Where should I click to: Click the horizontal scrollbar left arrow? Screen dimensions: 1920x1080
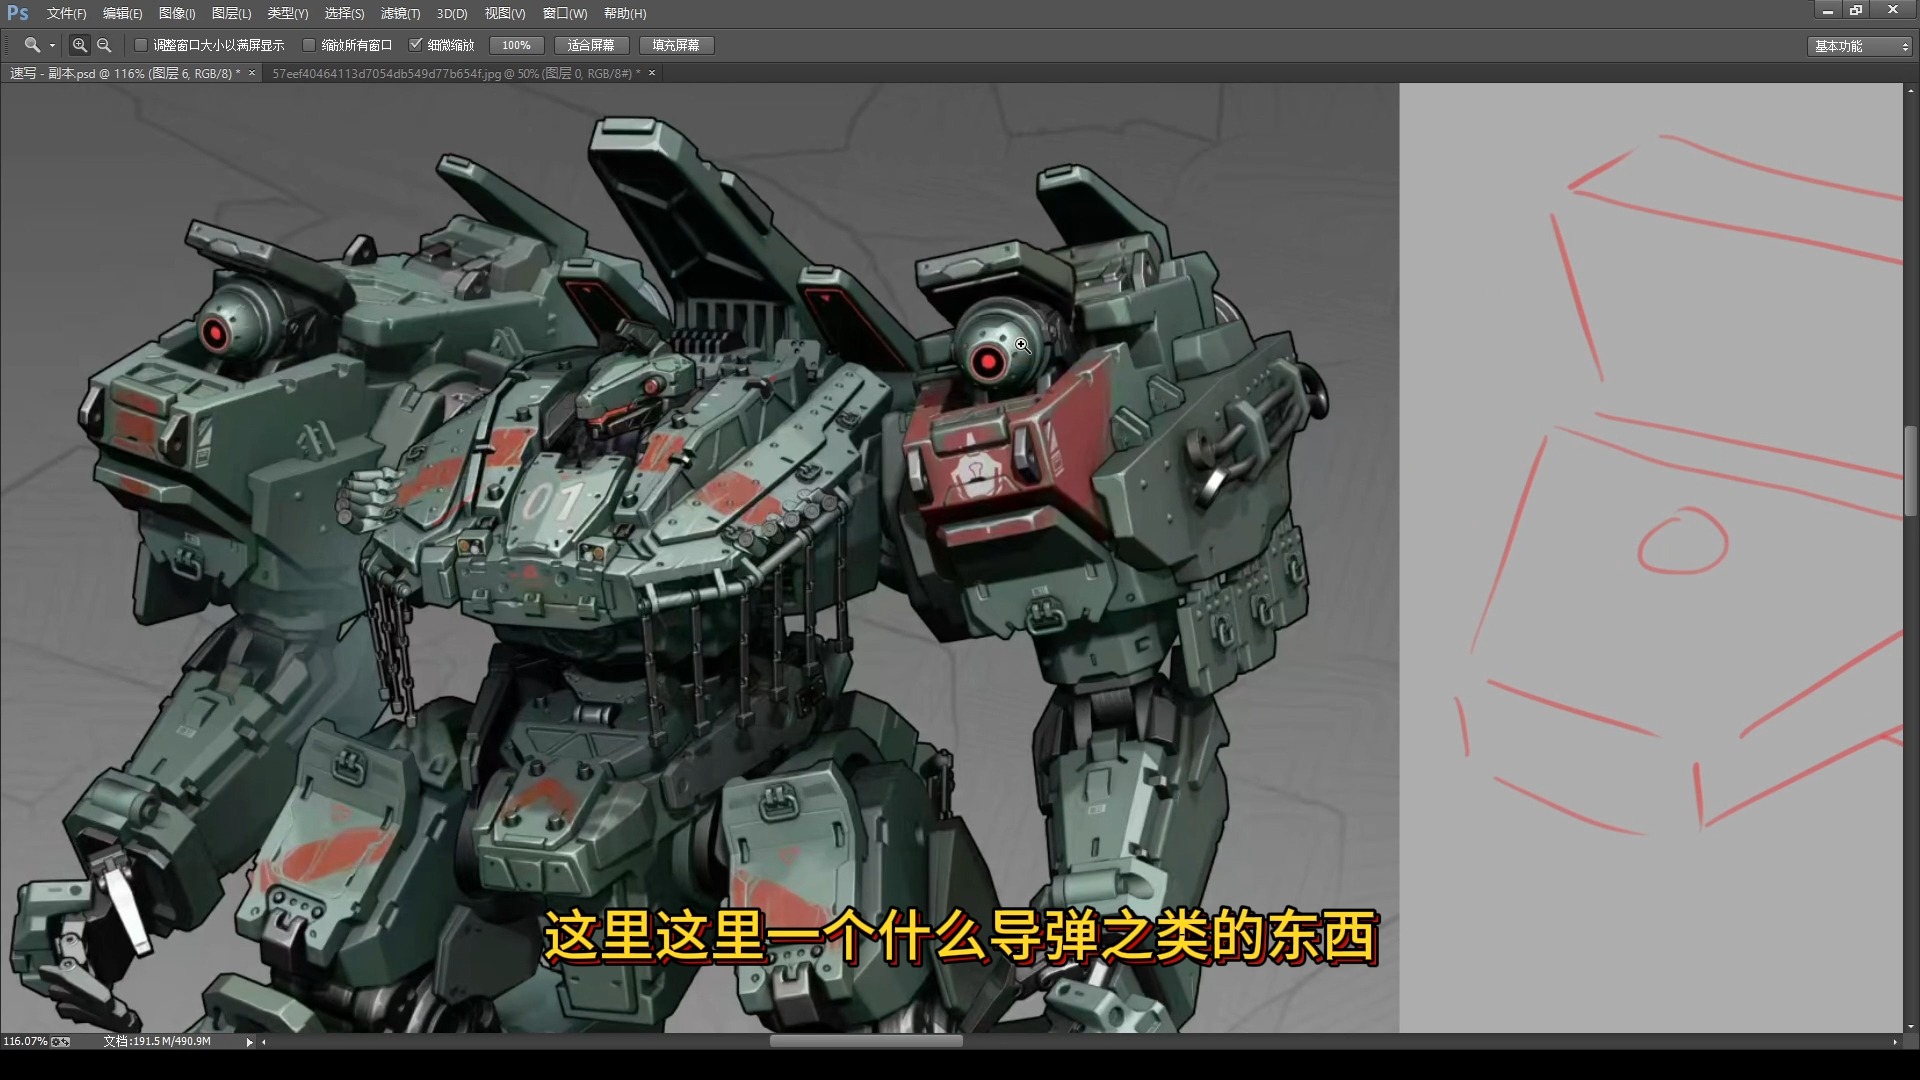click(x=264, y=1042)
